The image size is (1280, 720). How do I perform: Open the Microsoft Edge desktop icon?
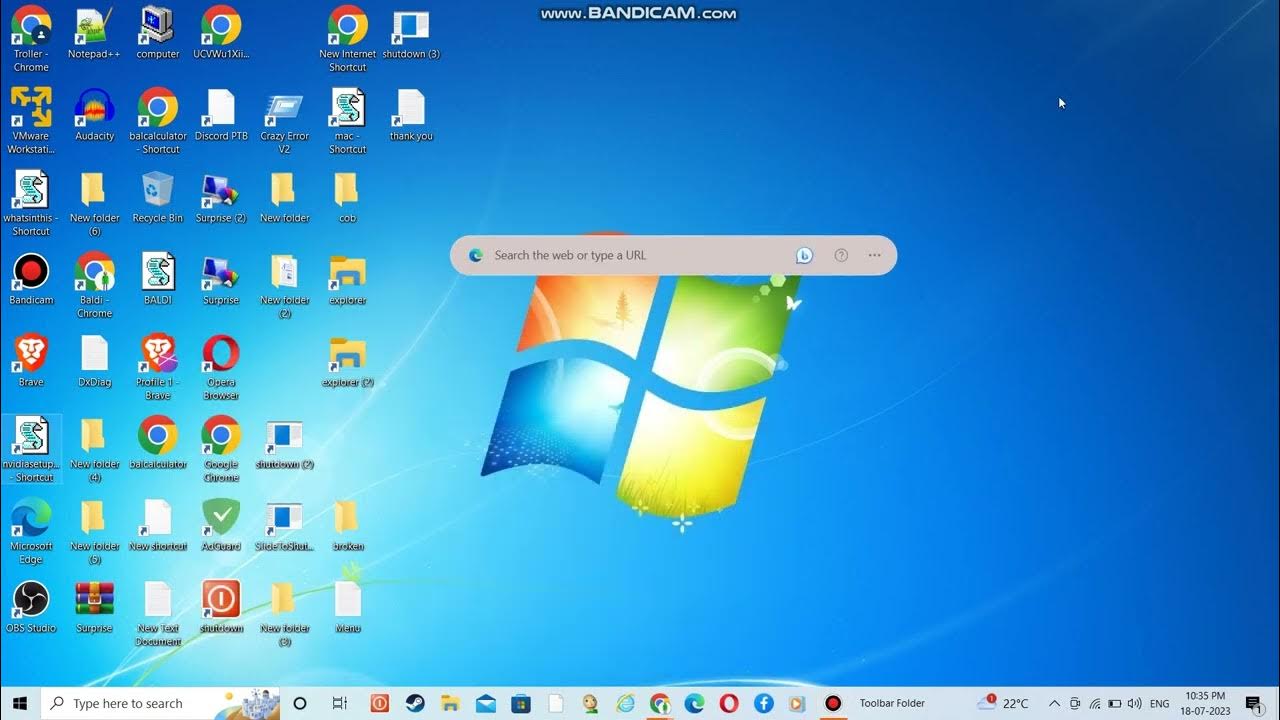[31, 530]
